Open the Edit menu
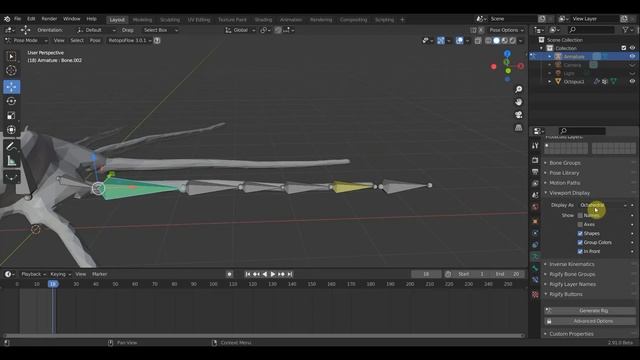Screen dimensions: 640x360 [x=31, y=19]
